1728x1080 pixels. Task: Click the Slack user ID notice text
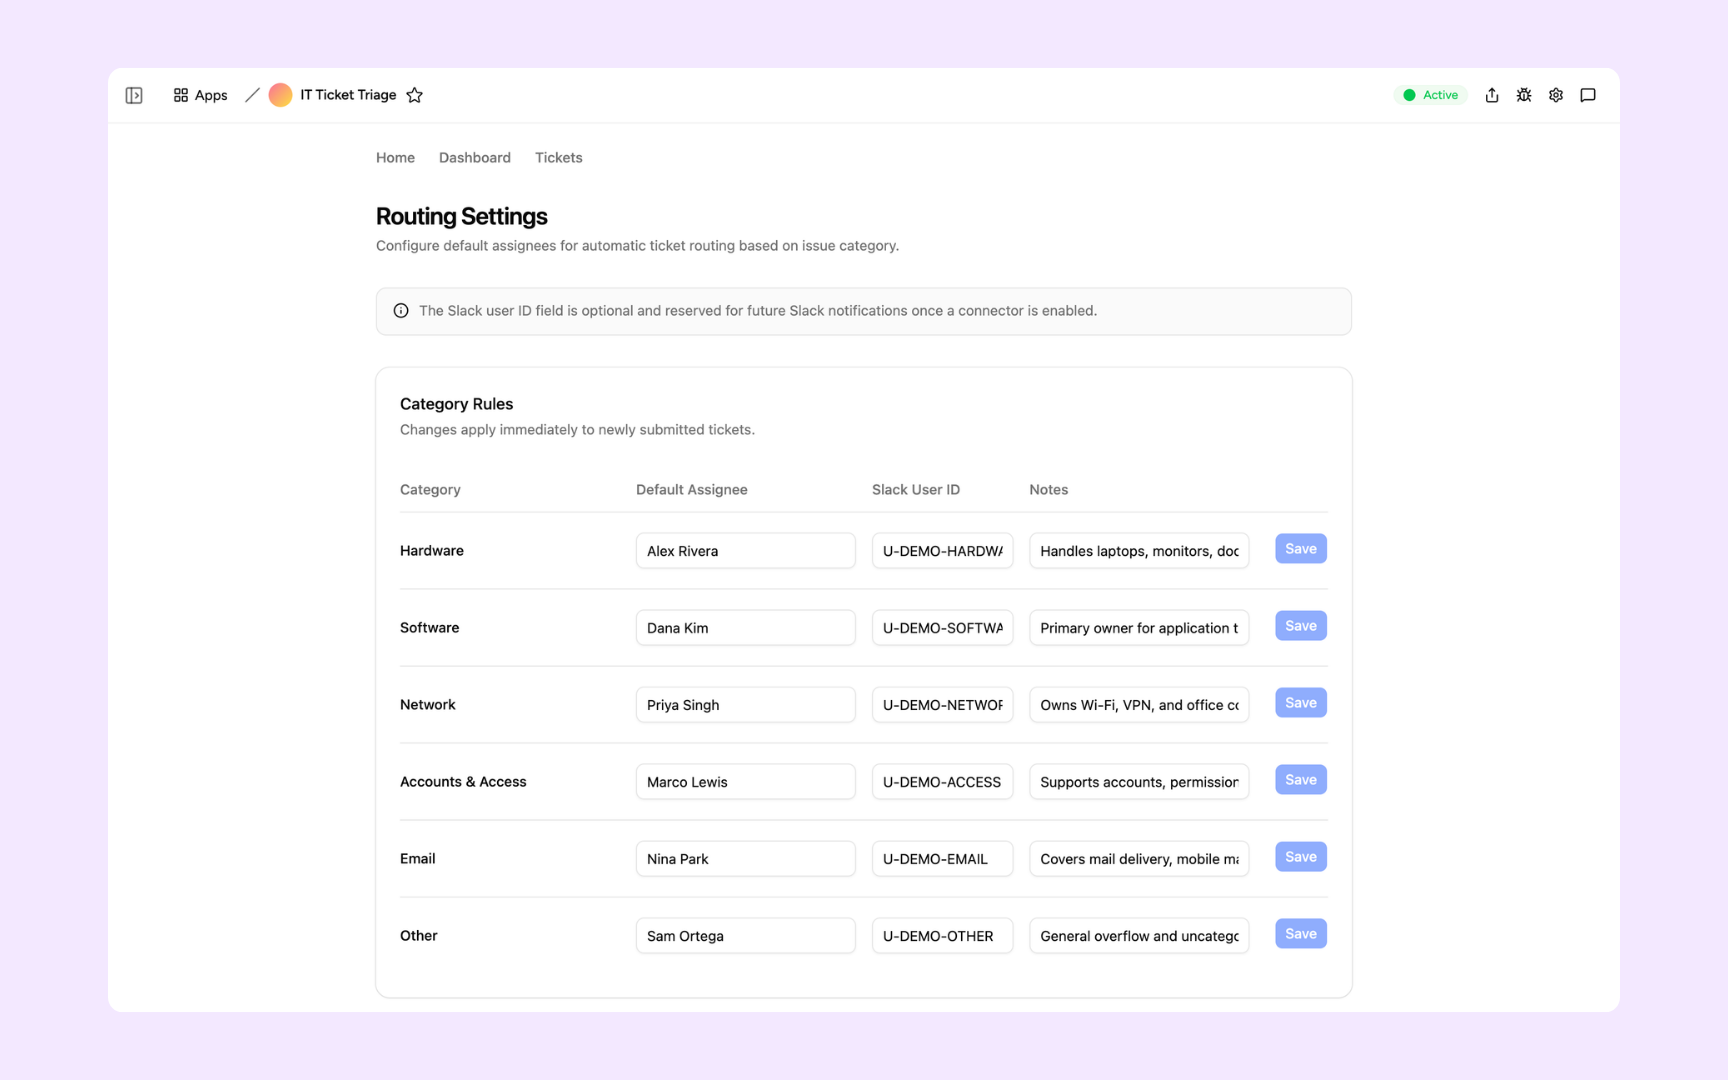tap(758, 311)
